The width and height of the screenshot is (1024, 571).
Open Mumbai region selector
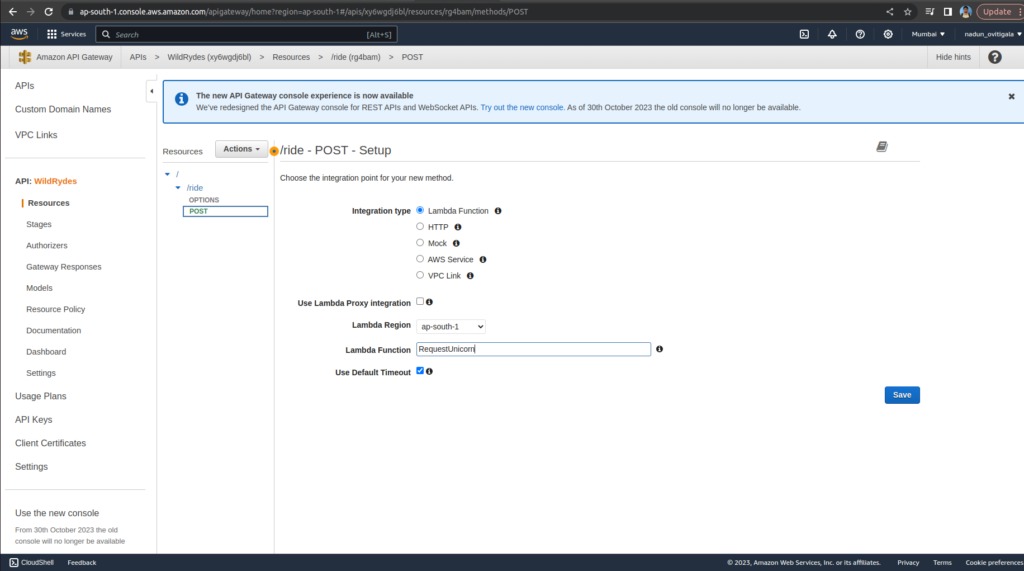click(x=928, y=34)
